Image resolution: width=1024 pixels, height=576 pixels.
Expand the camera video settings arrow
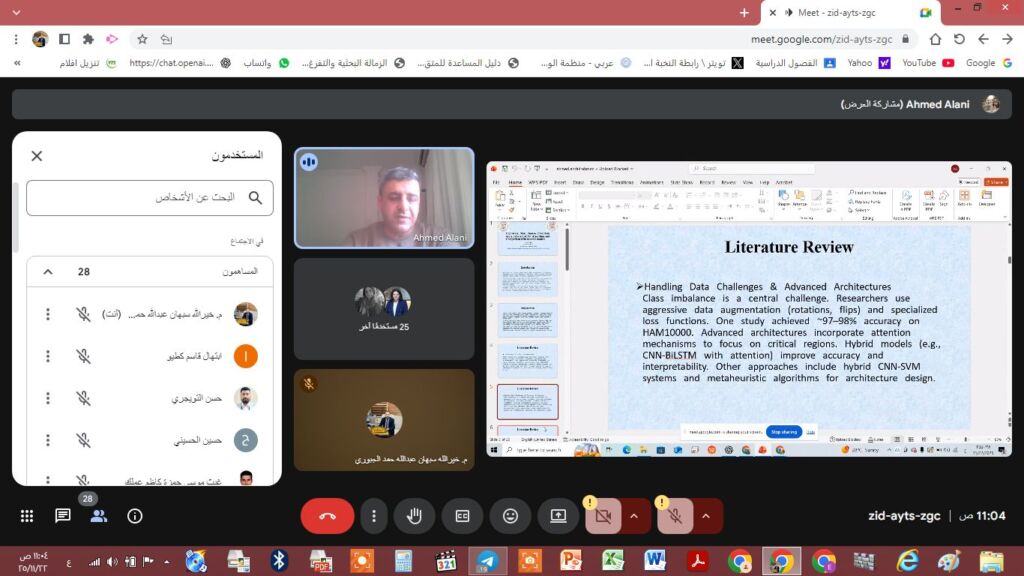pyautogui.click(x=633, y=516)
